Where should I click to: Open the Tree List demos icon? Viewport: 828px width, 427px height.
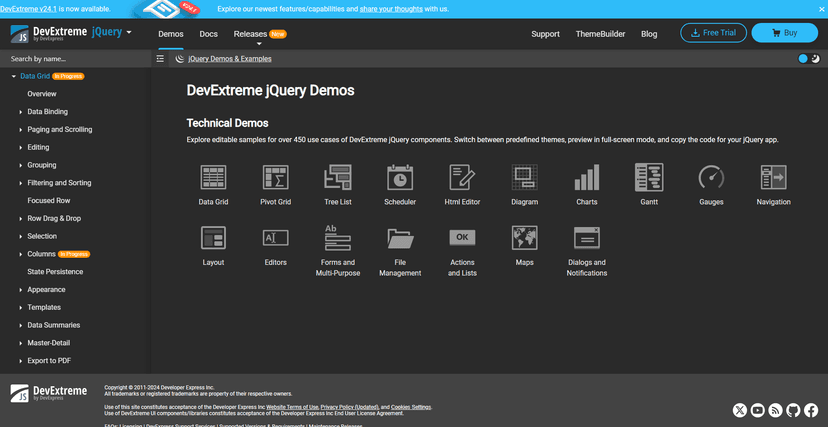[x=338, y=177]
